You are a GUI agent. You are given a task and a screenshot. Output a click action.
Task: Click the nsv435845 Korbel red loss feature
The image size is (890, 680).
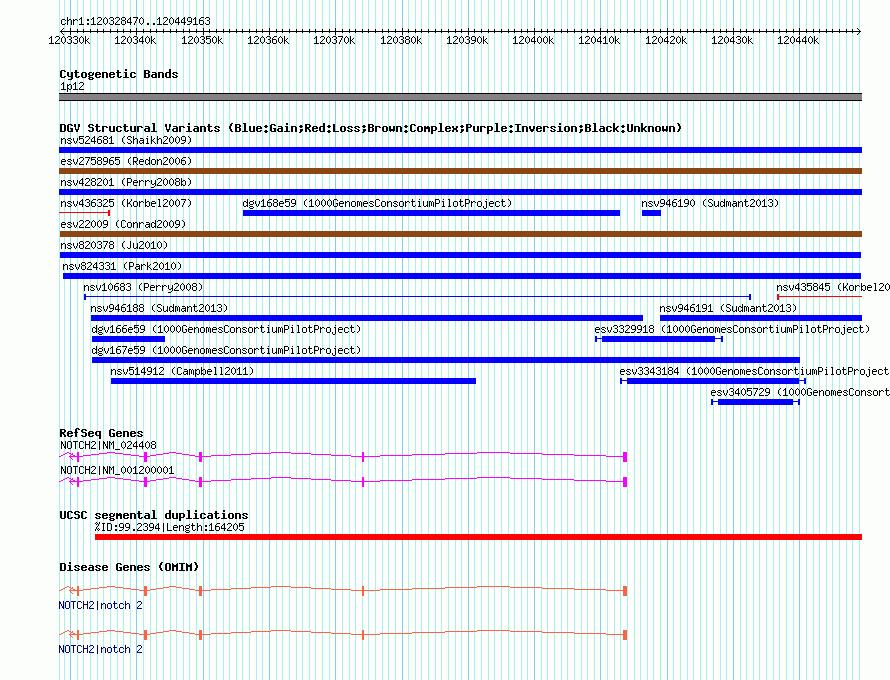(819, 297)
